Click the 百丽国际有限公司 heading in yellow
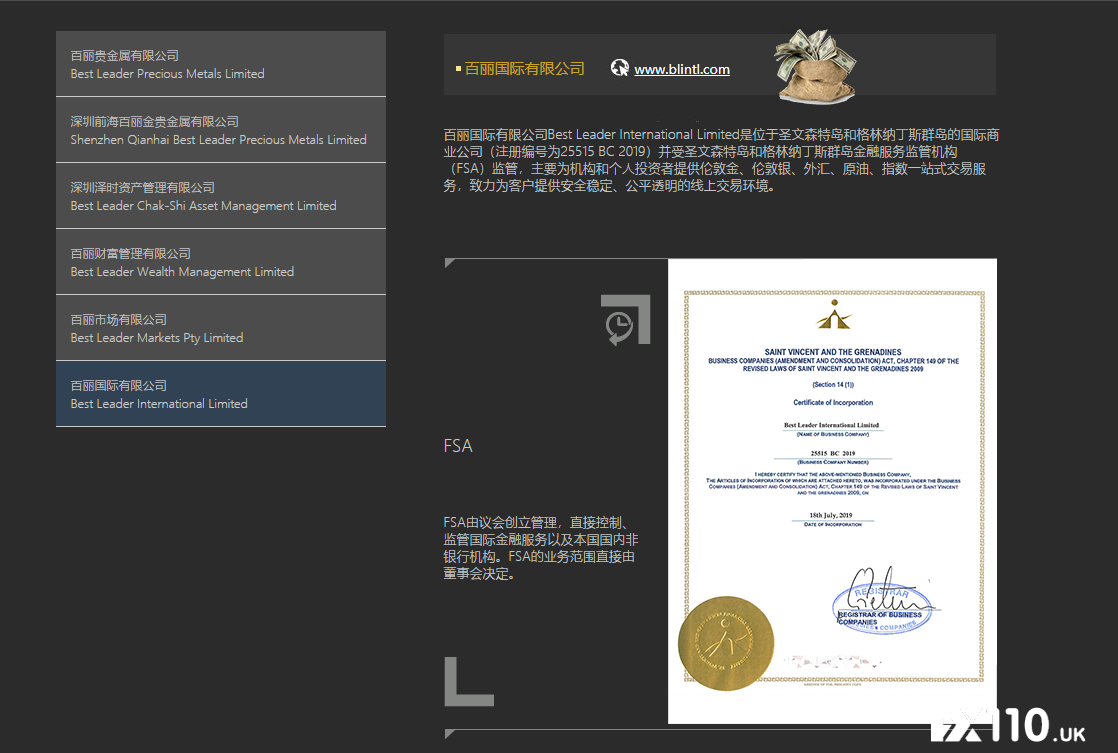This screenshot has height=753, width=1118. [524, 68]
